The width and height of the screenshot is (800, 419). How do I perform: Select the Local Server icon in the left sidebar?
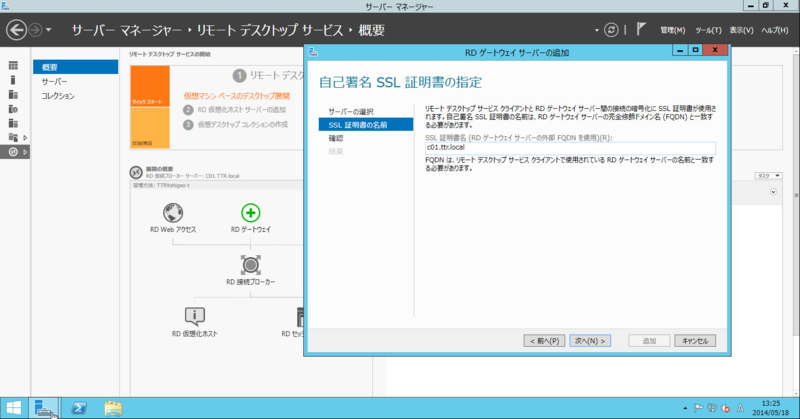point(13,80)
